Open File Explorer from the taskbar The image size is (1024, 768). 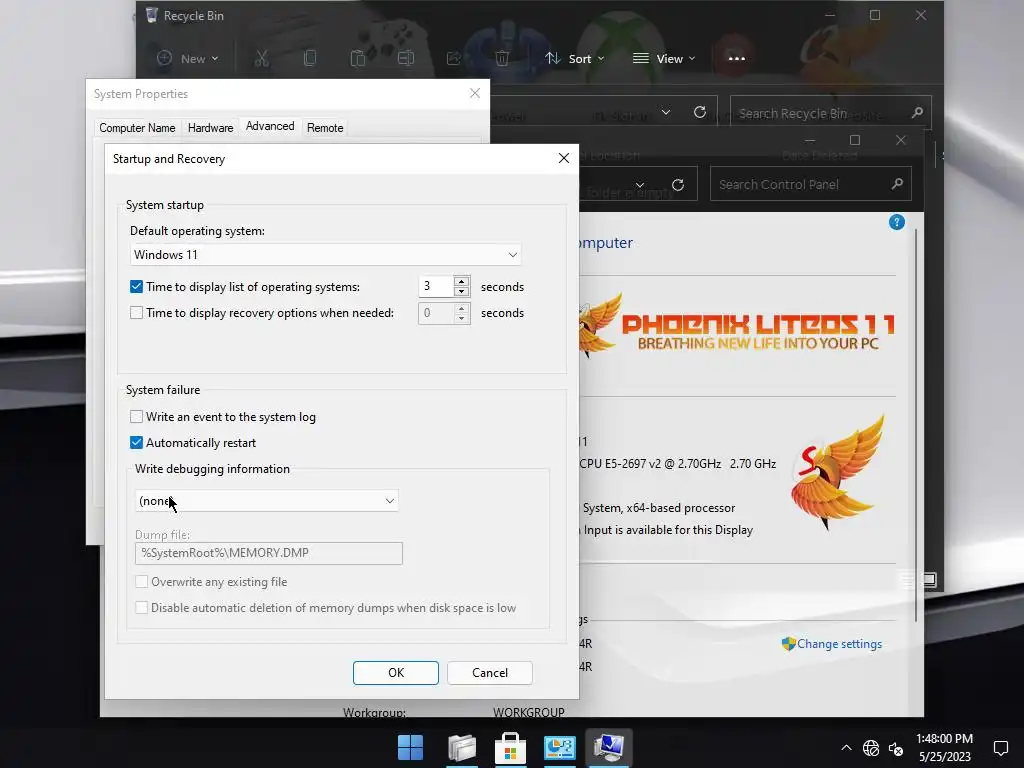tap(462, 748)
